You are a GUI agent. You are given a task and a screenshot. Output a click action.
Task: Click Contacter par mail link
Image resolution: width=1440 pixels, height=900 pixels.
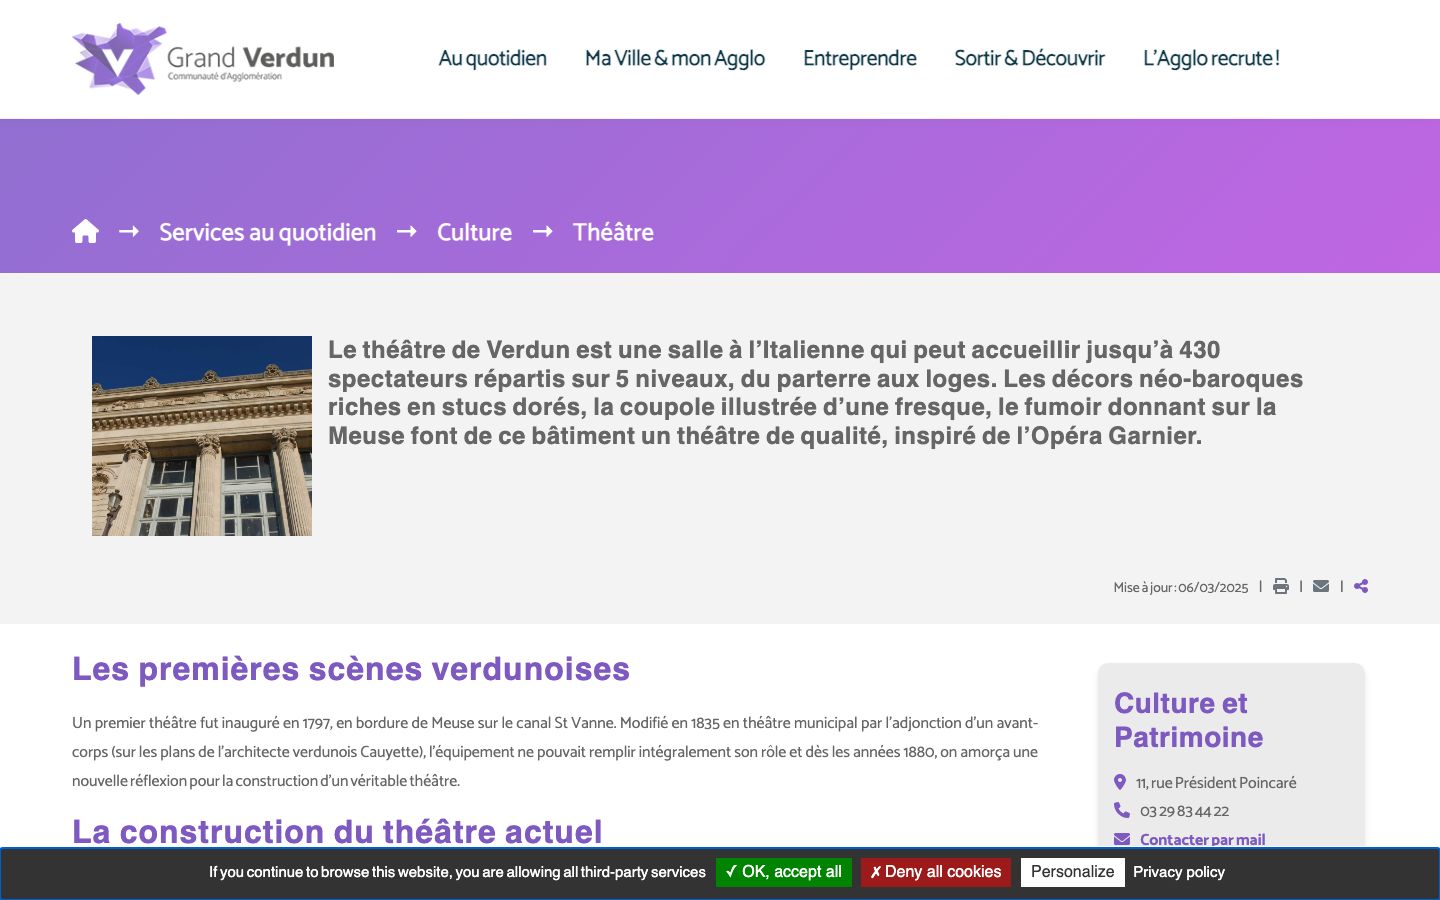1203,839
